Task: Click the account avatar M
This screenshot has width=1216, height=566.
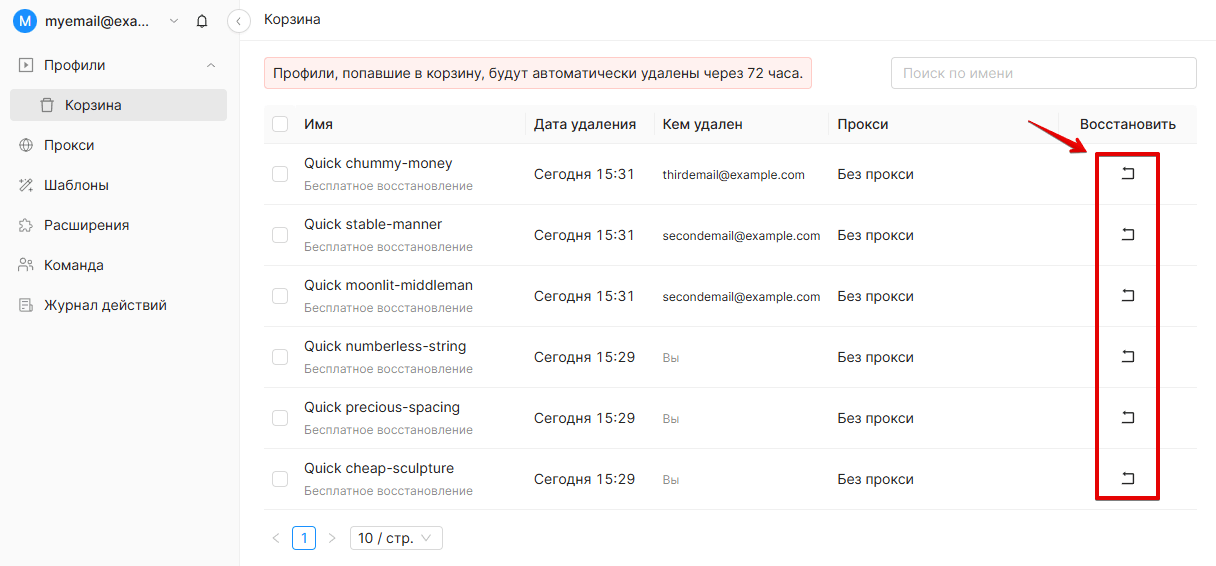Action: point(25,21)
